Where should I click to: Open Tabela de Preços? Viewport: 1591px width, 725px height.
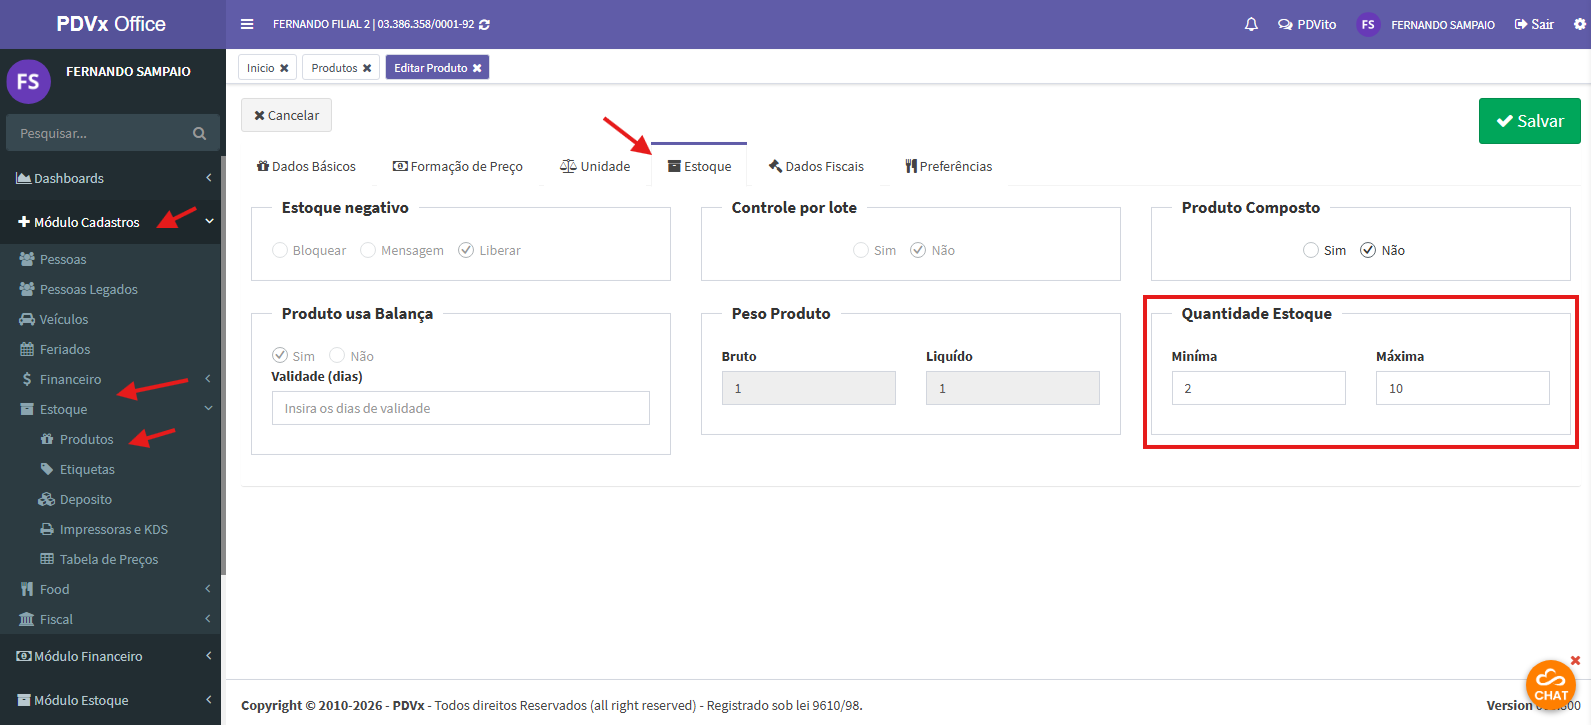pyautogui.click(x=109, y=559)
